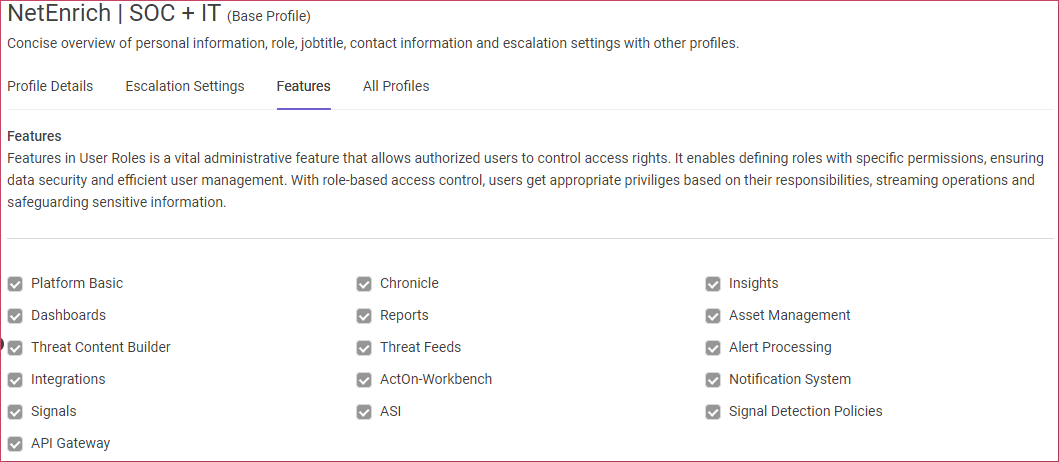Screen dimensions: 1059x462
Task: Toggle the Insights checkbox
Action: point(713,284)
